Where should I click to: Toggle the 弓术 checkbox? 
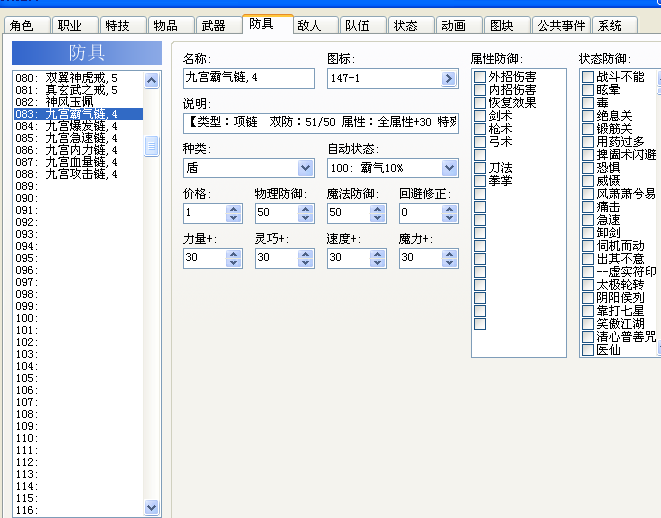(x=480, y=142)
